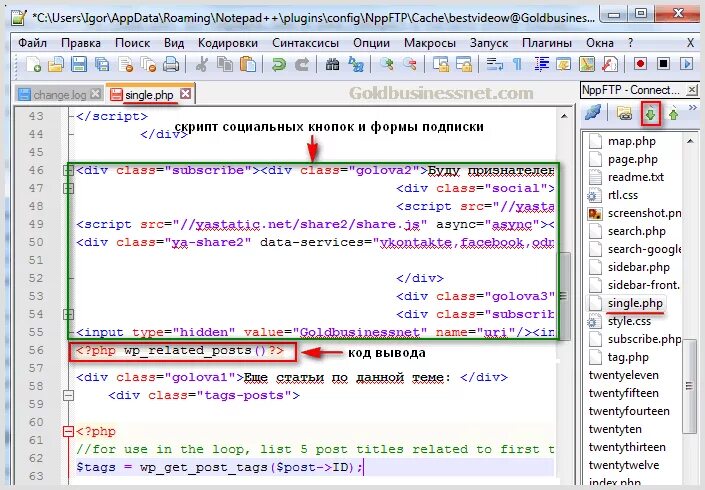Open the Правка menu
Viewport: 705px width, 490px height.
tap(81, 43)
